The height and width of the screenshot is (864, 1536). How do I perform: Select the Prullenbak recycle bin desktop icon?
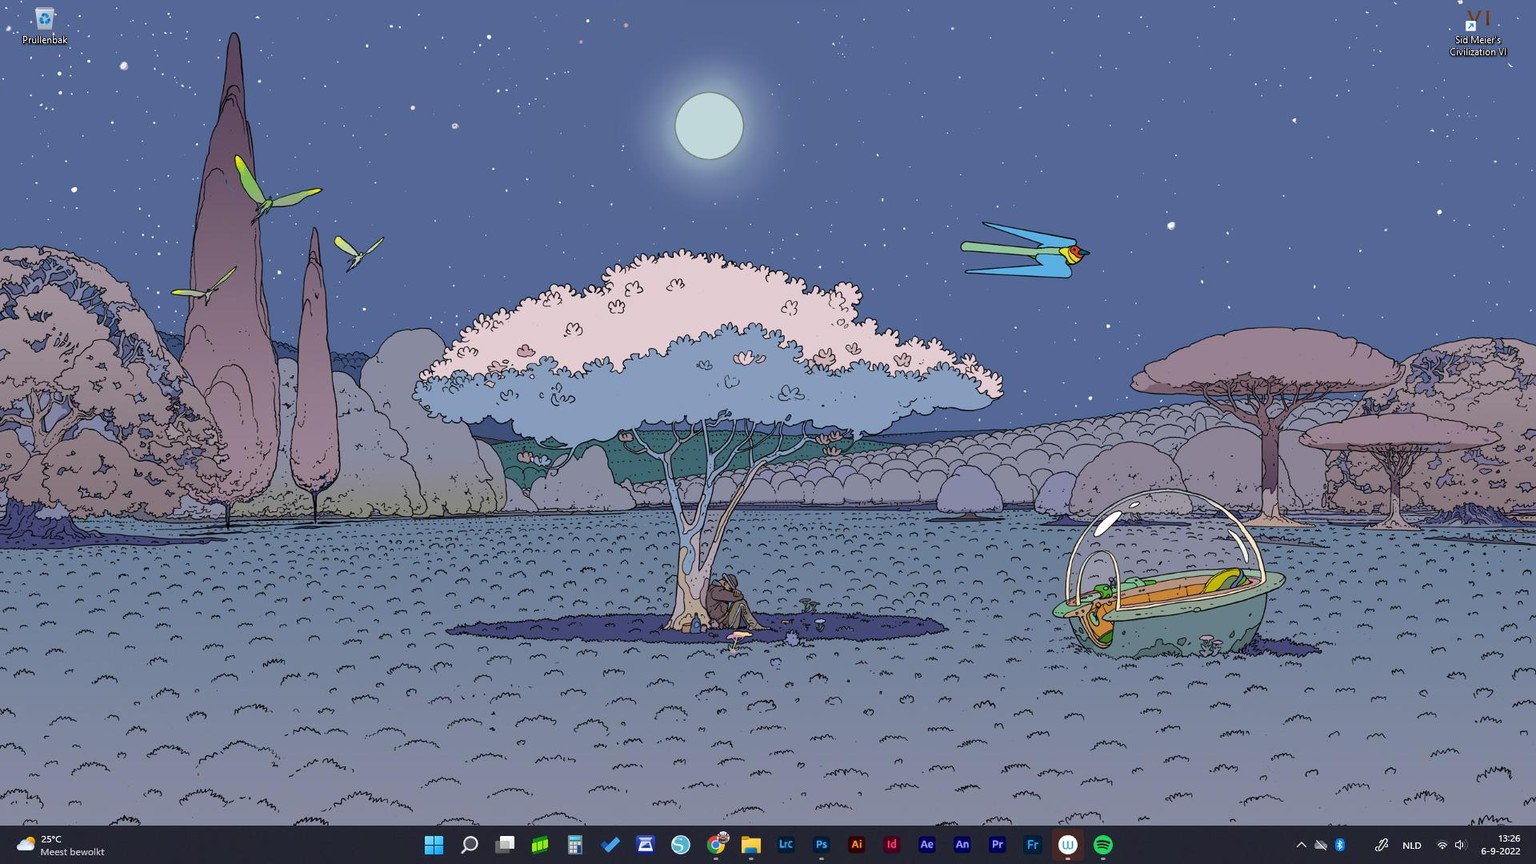coord(44,26)
